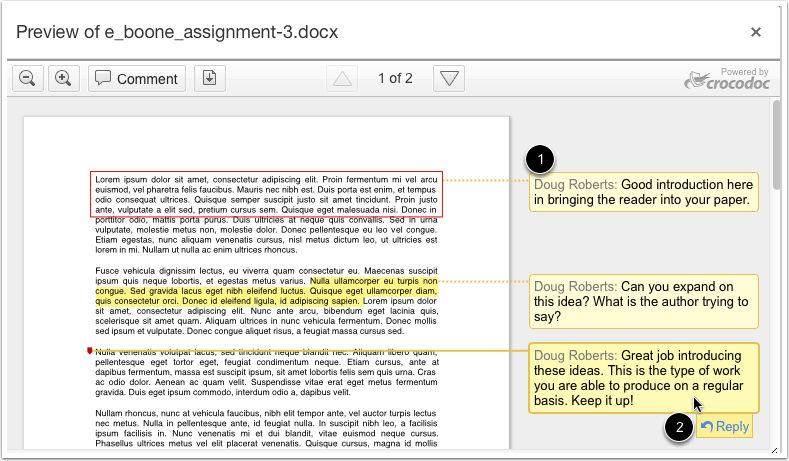Close the preview dialog with the X

pos(756,32)
